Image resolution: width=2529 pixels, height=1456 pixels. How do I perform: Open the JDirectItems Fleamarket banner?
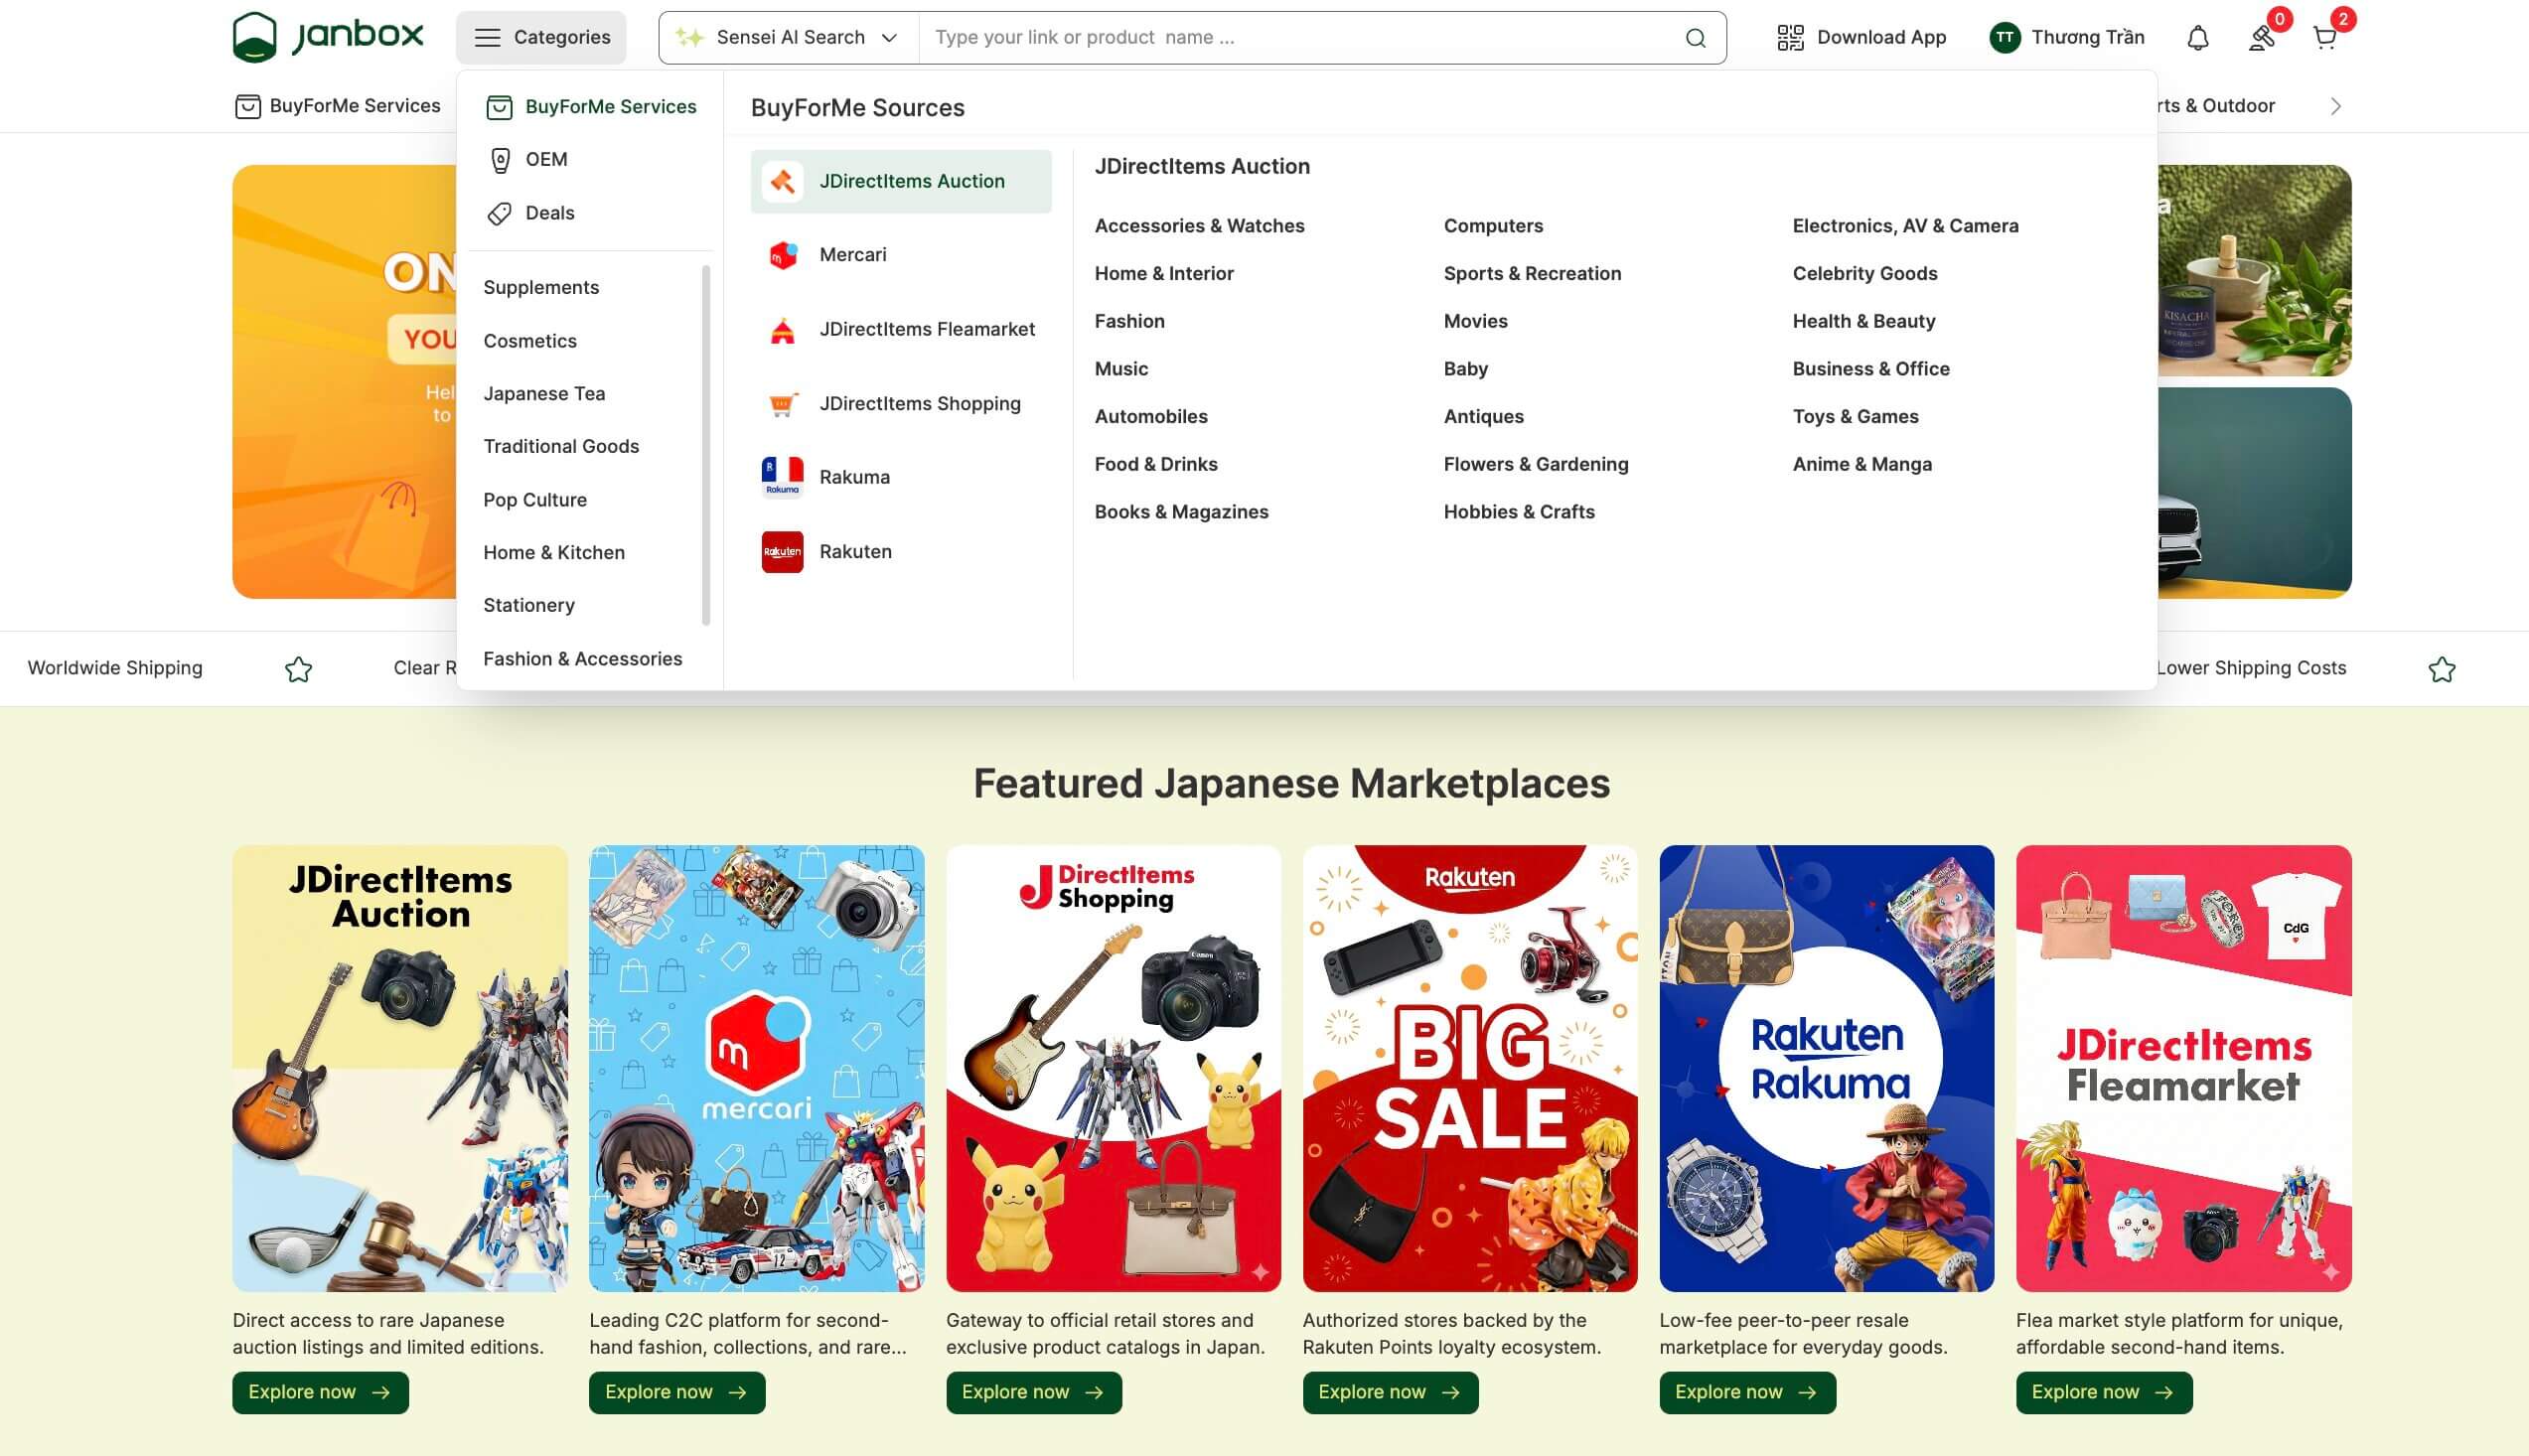pyautogui.click(x=2183, y=1068)
